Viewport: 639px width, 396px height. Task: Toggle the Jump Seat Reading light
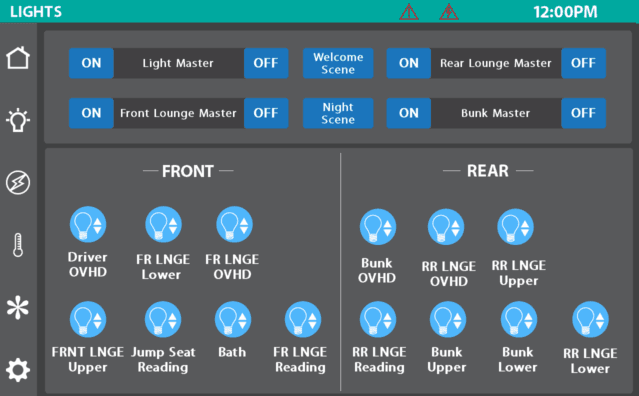tap(163, 319)
